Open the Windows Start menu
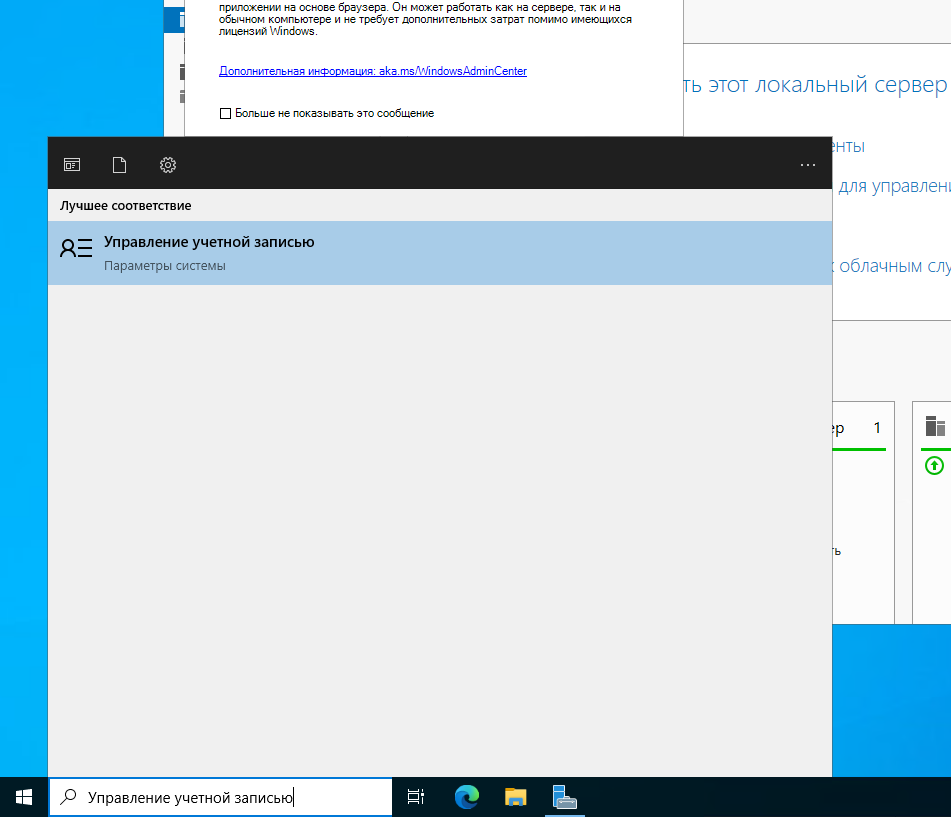Image resolution: width=951 pixels, height=817 pixels. [x=24, y=797]
